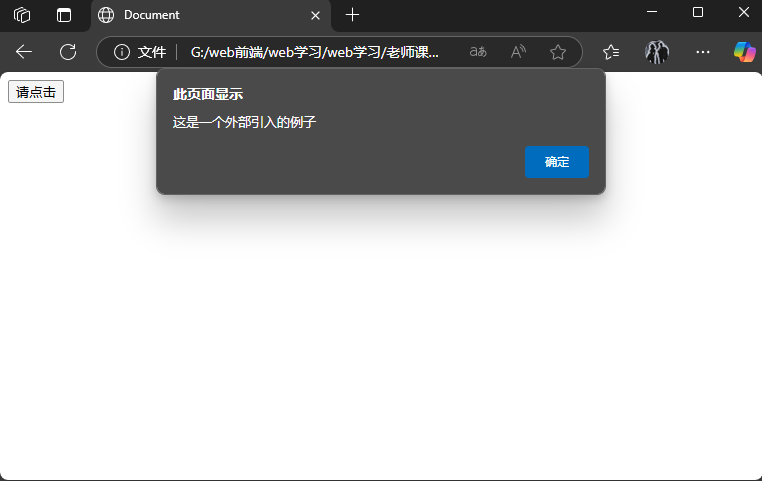This screenshot has width=762, height=481.
Task: Refresh the page
Action: coord(68,52)
